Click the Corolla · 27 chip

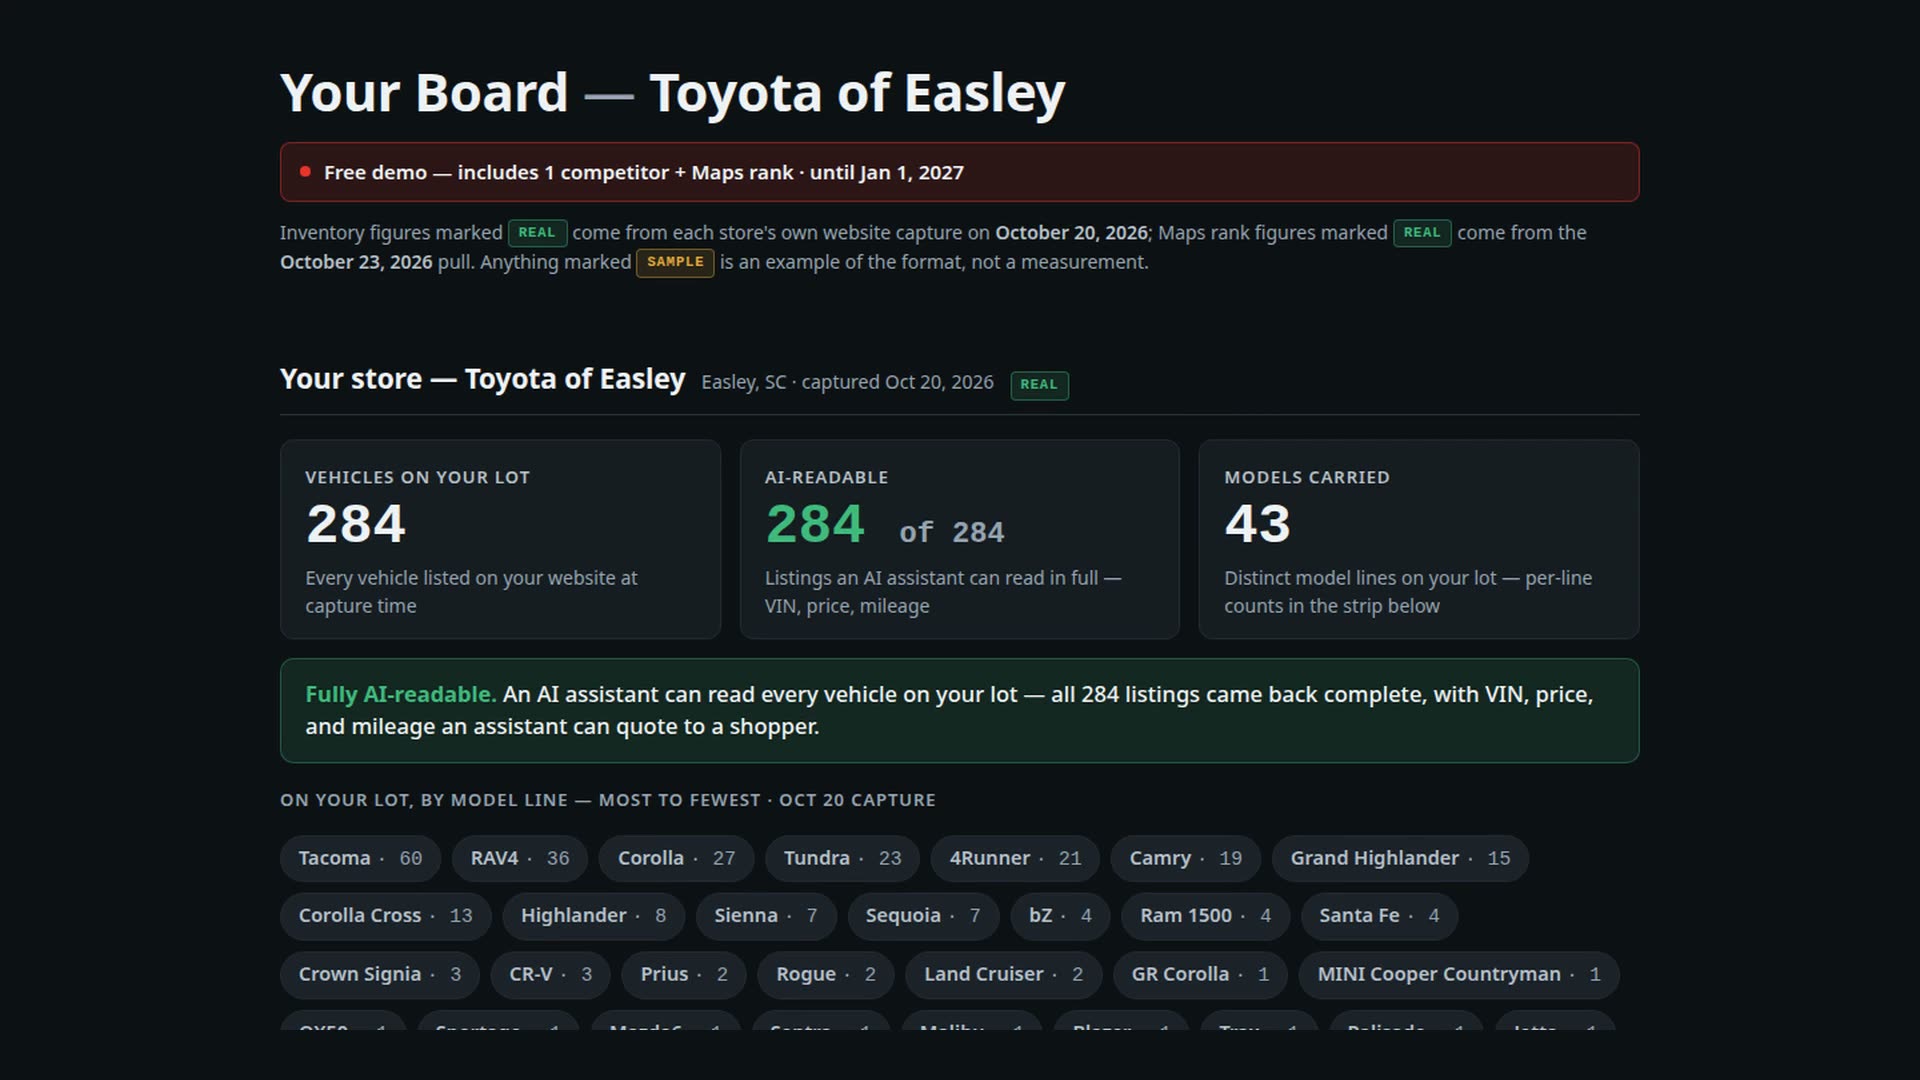tap(676, 858)
